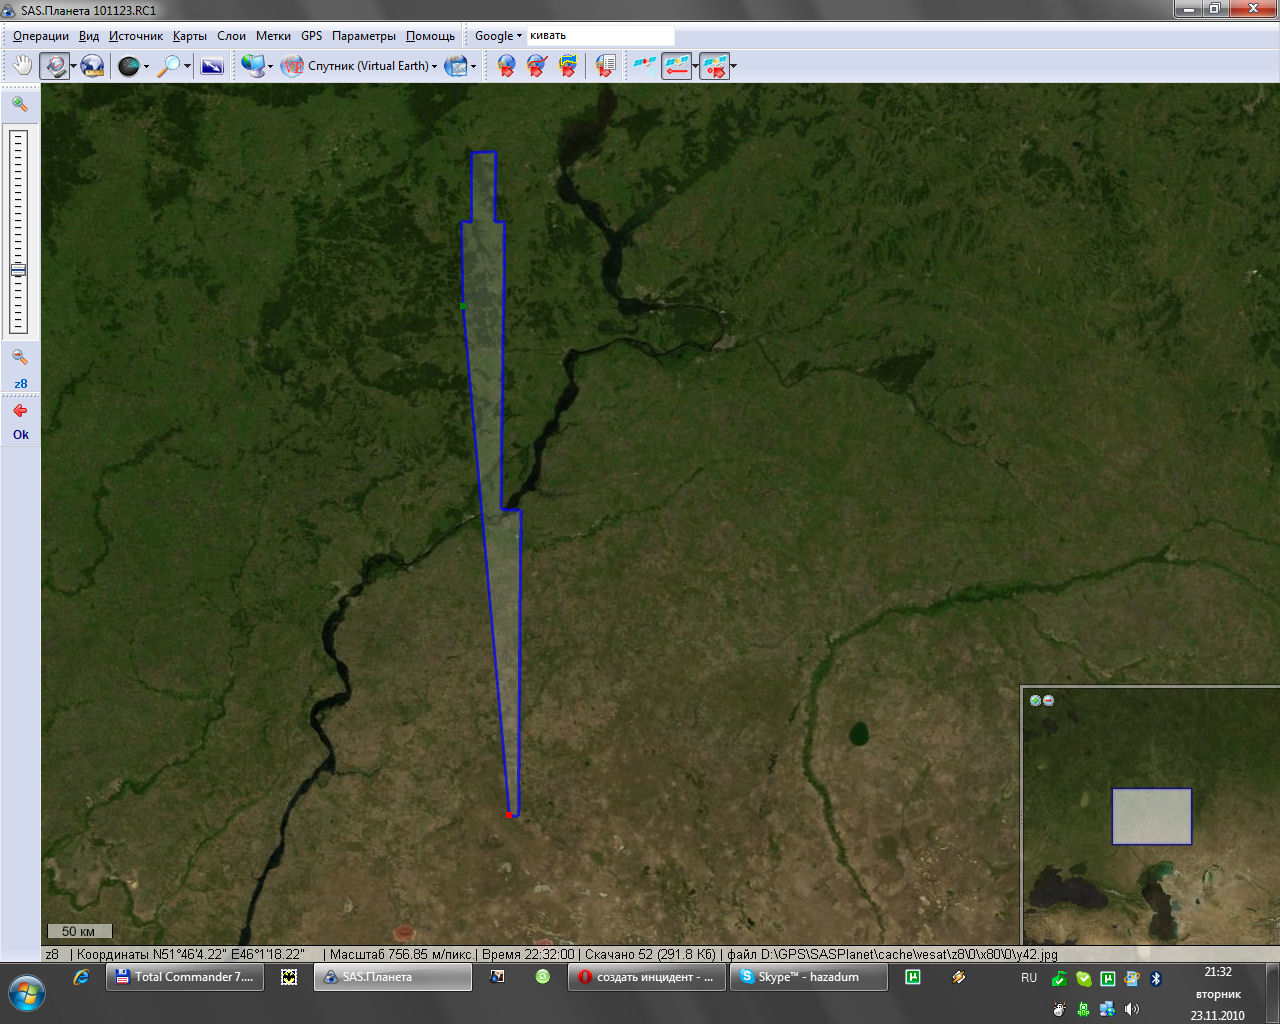Toggle the GPS receiver connect button
1280x1024 pixels.
(x=644, y=66)
